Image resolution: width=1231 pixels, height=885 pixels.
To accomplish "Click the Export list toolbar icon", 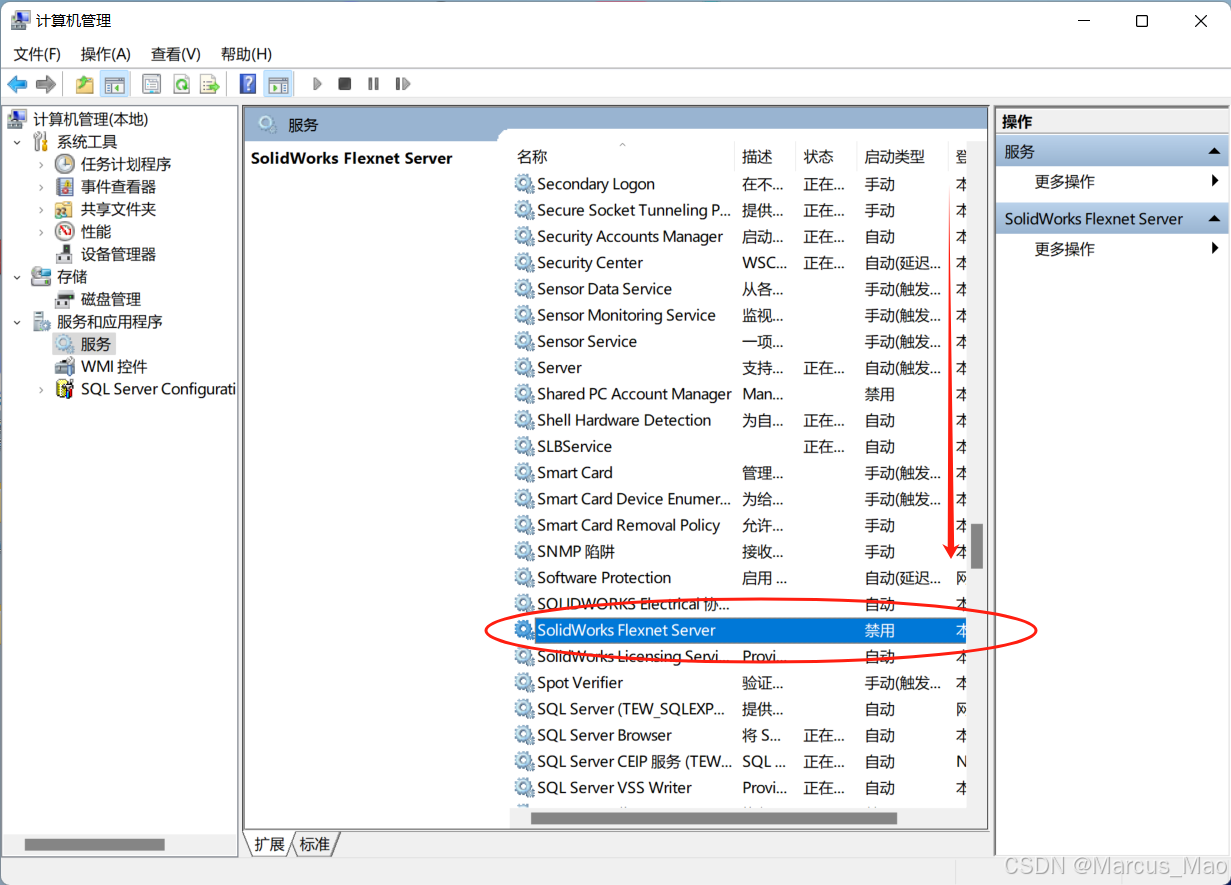I will pyautogui.click(x=209, y=84).
